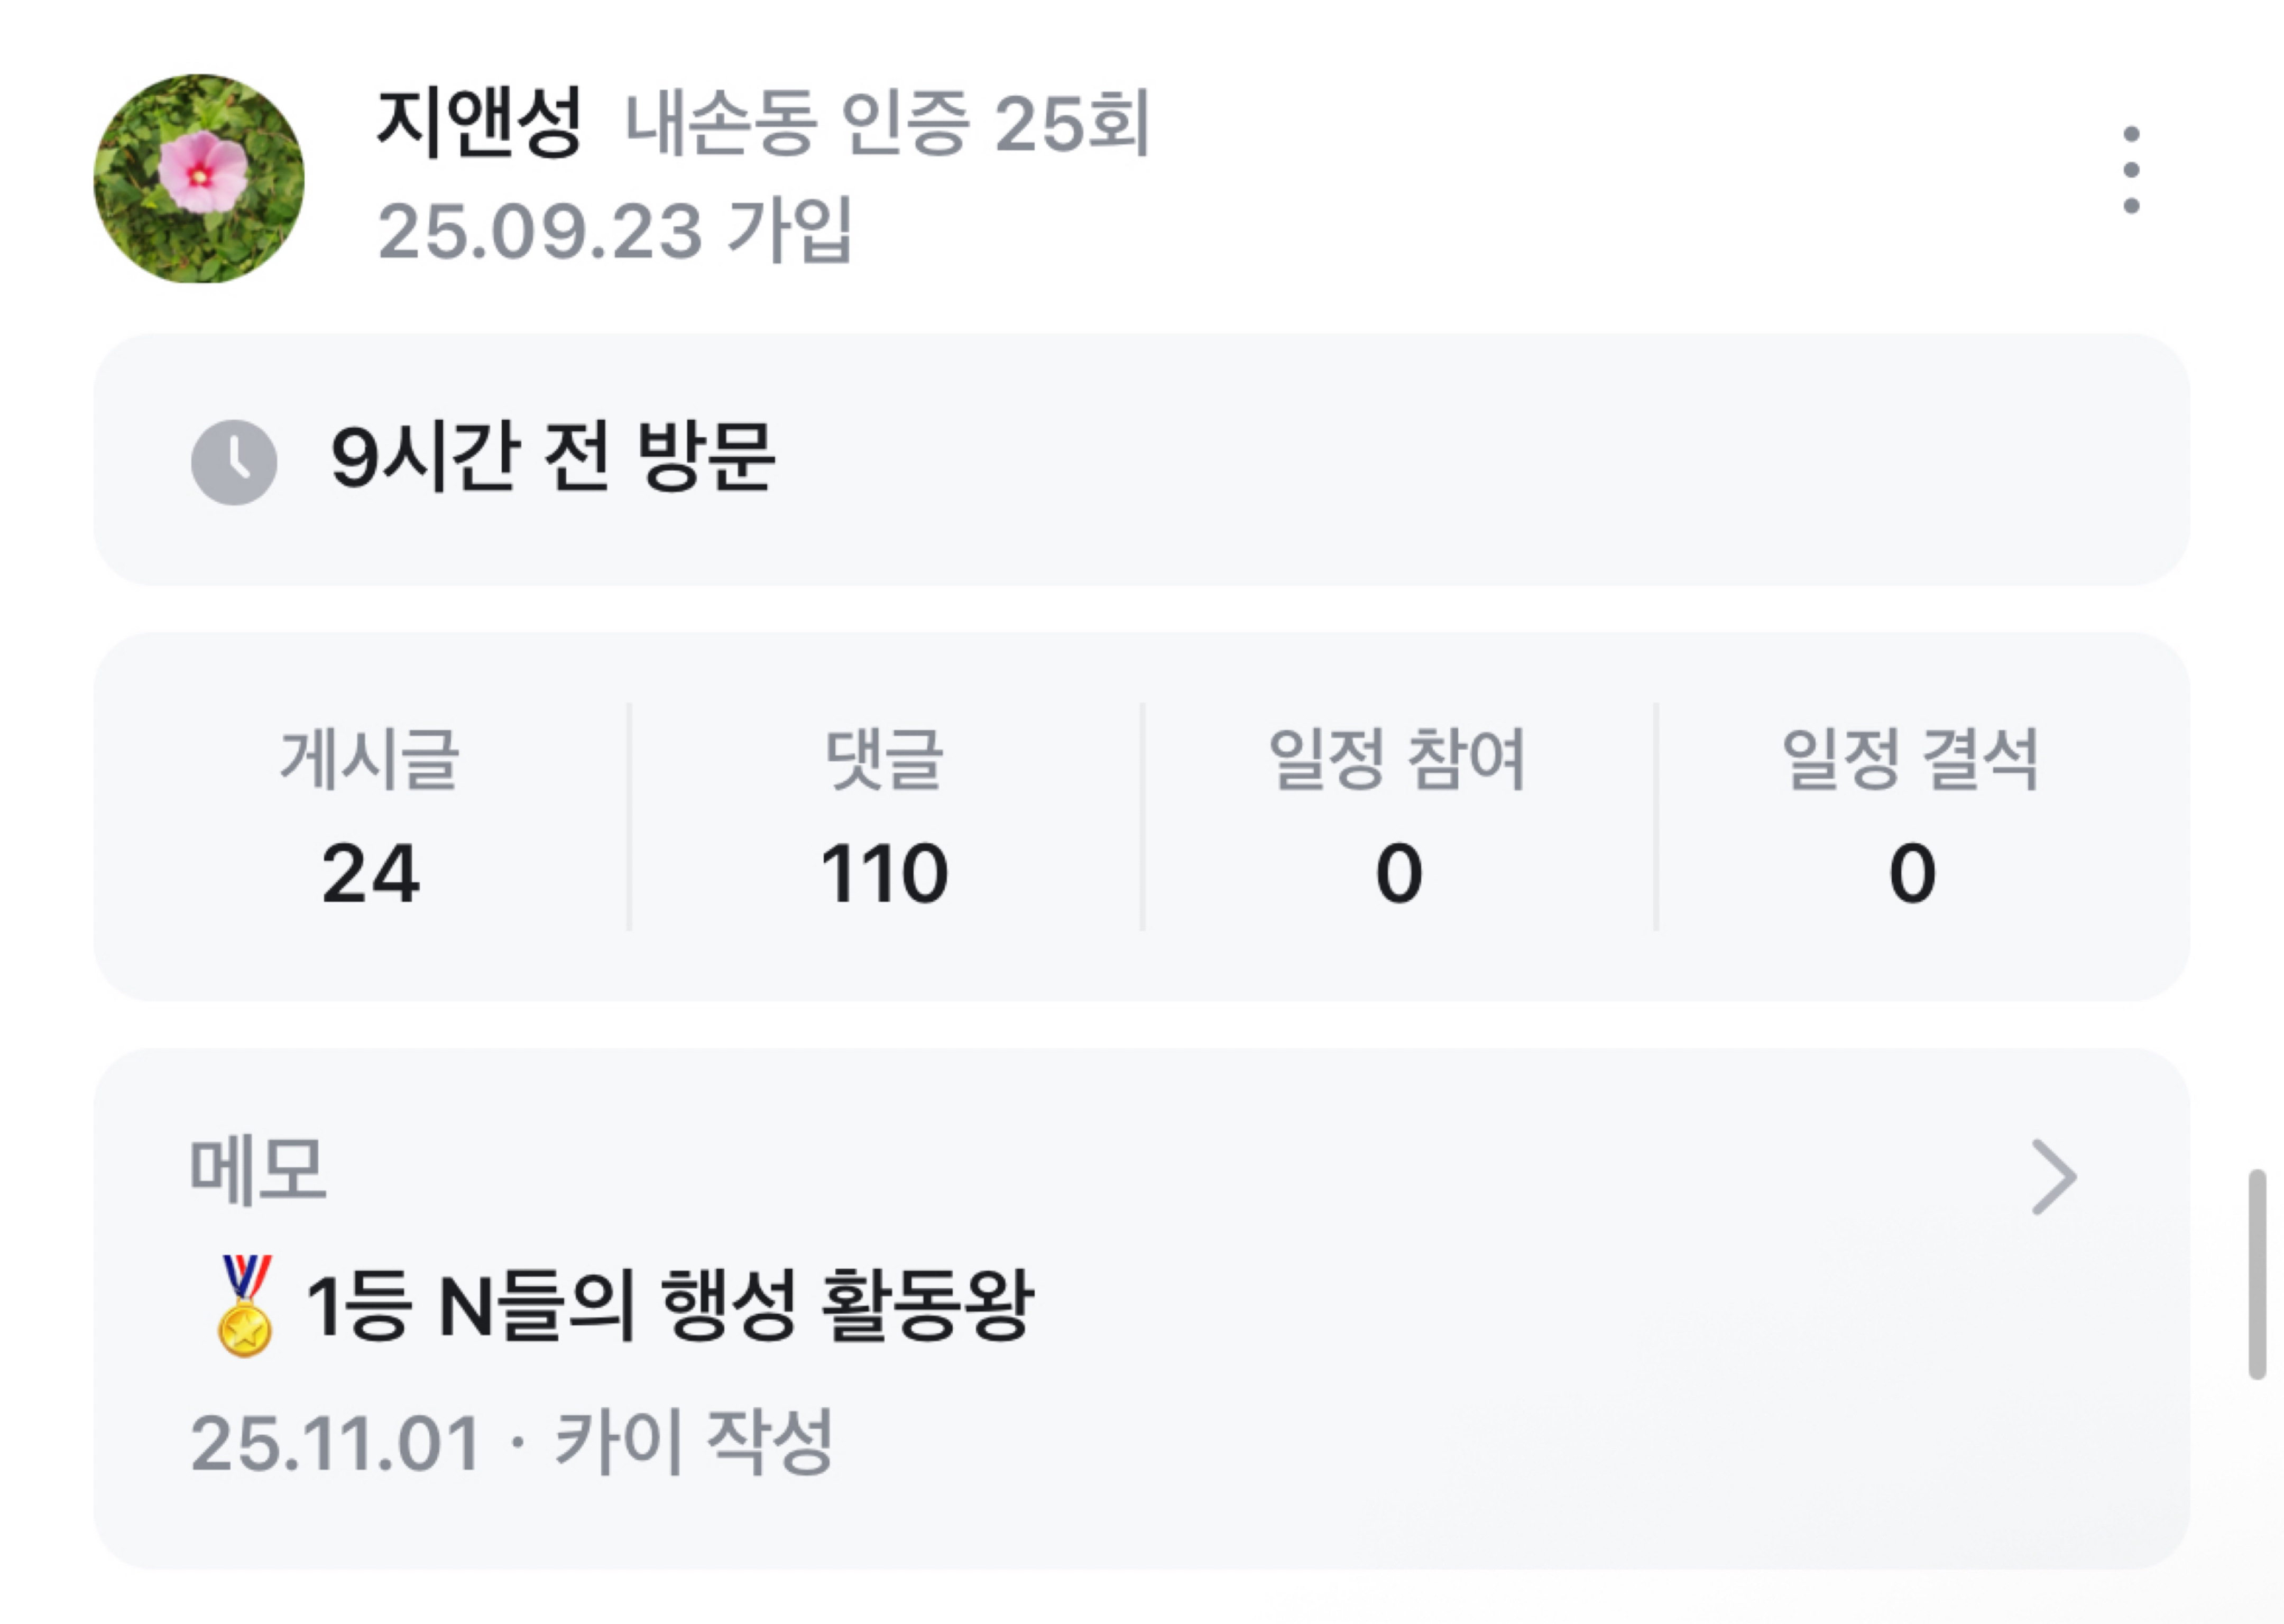The height and width of the screenshot is (1624, 2284).
Task: Click the comments count 110
Action: pyautogui.click(x=884, y=874)
